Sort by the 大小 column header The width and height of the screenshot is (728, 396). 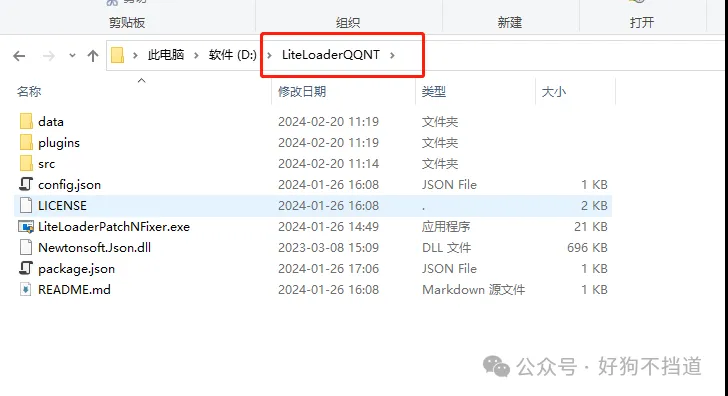(x=554, y=91)
